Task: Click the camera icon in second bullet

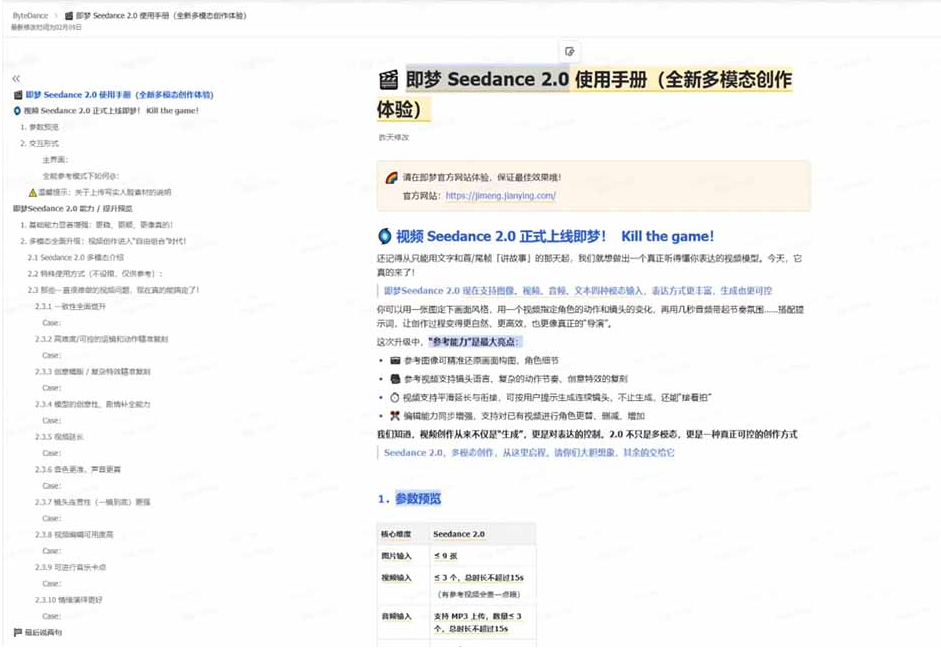Action: pos(395,379)
